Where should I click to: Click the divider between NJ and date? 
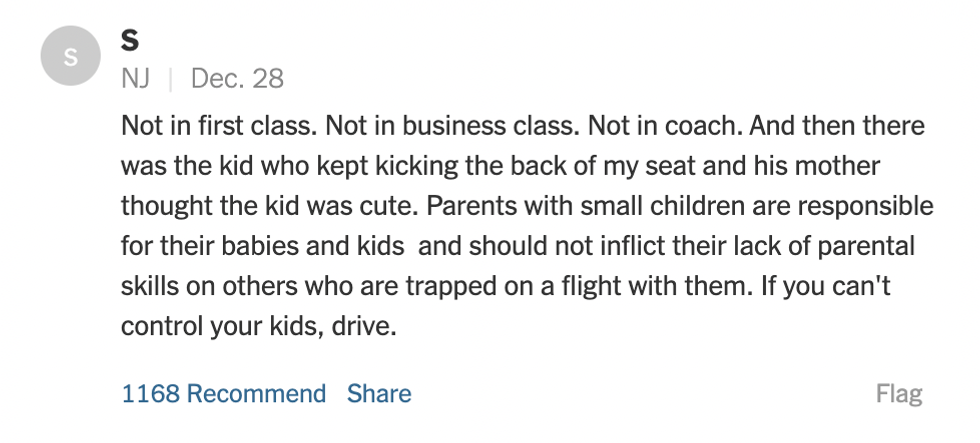pos(170,78)
